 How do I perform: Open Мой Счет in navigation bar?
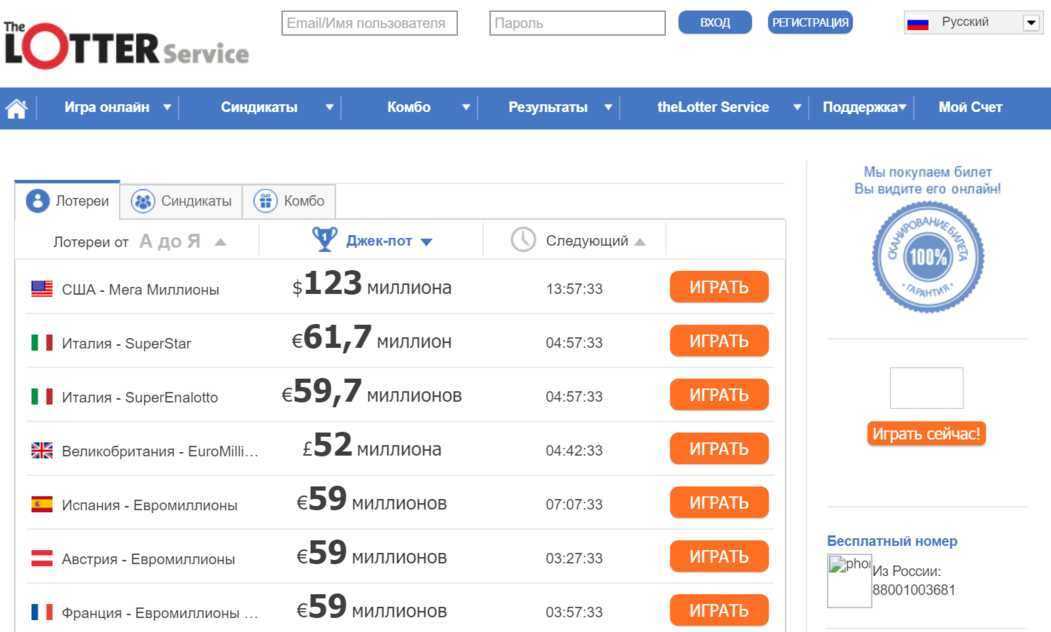(970, 107)
